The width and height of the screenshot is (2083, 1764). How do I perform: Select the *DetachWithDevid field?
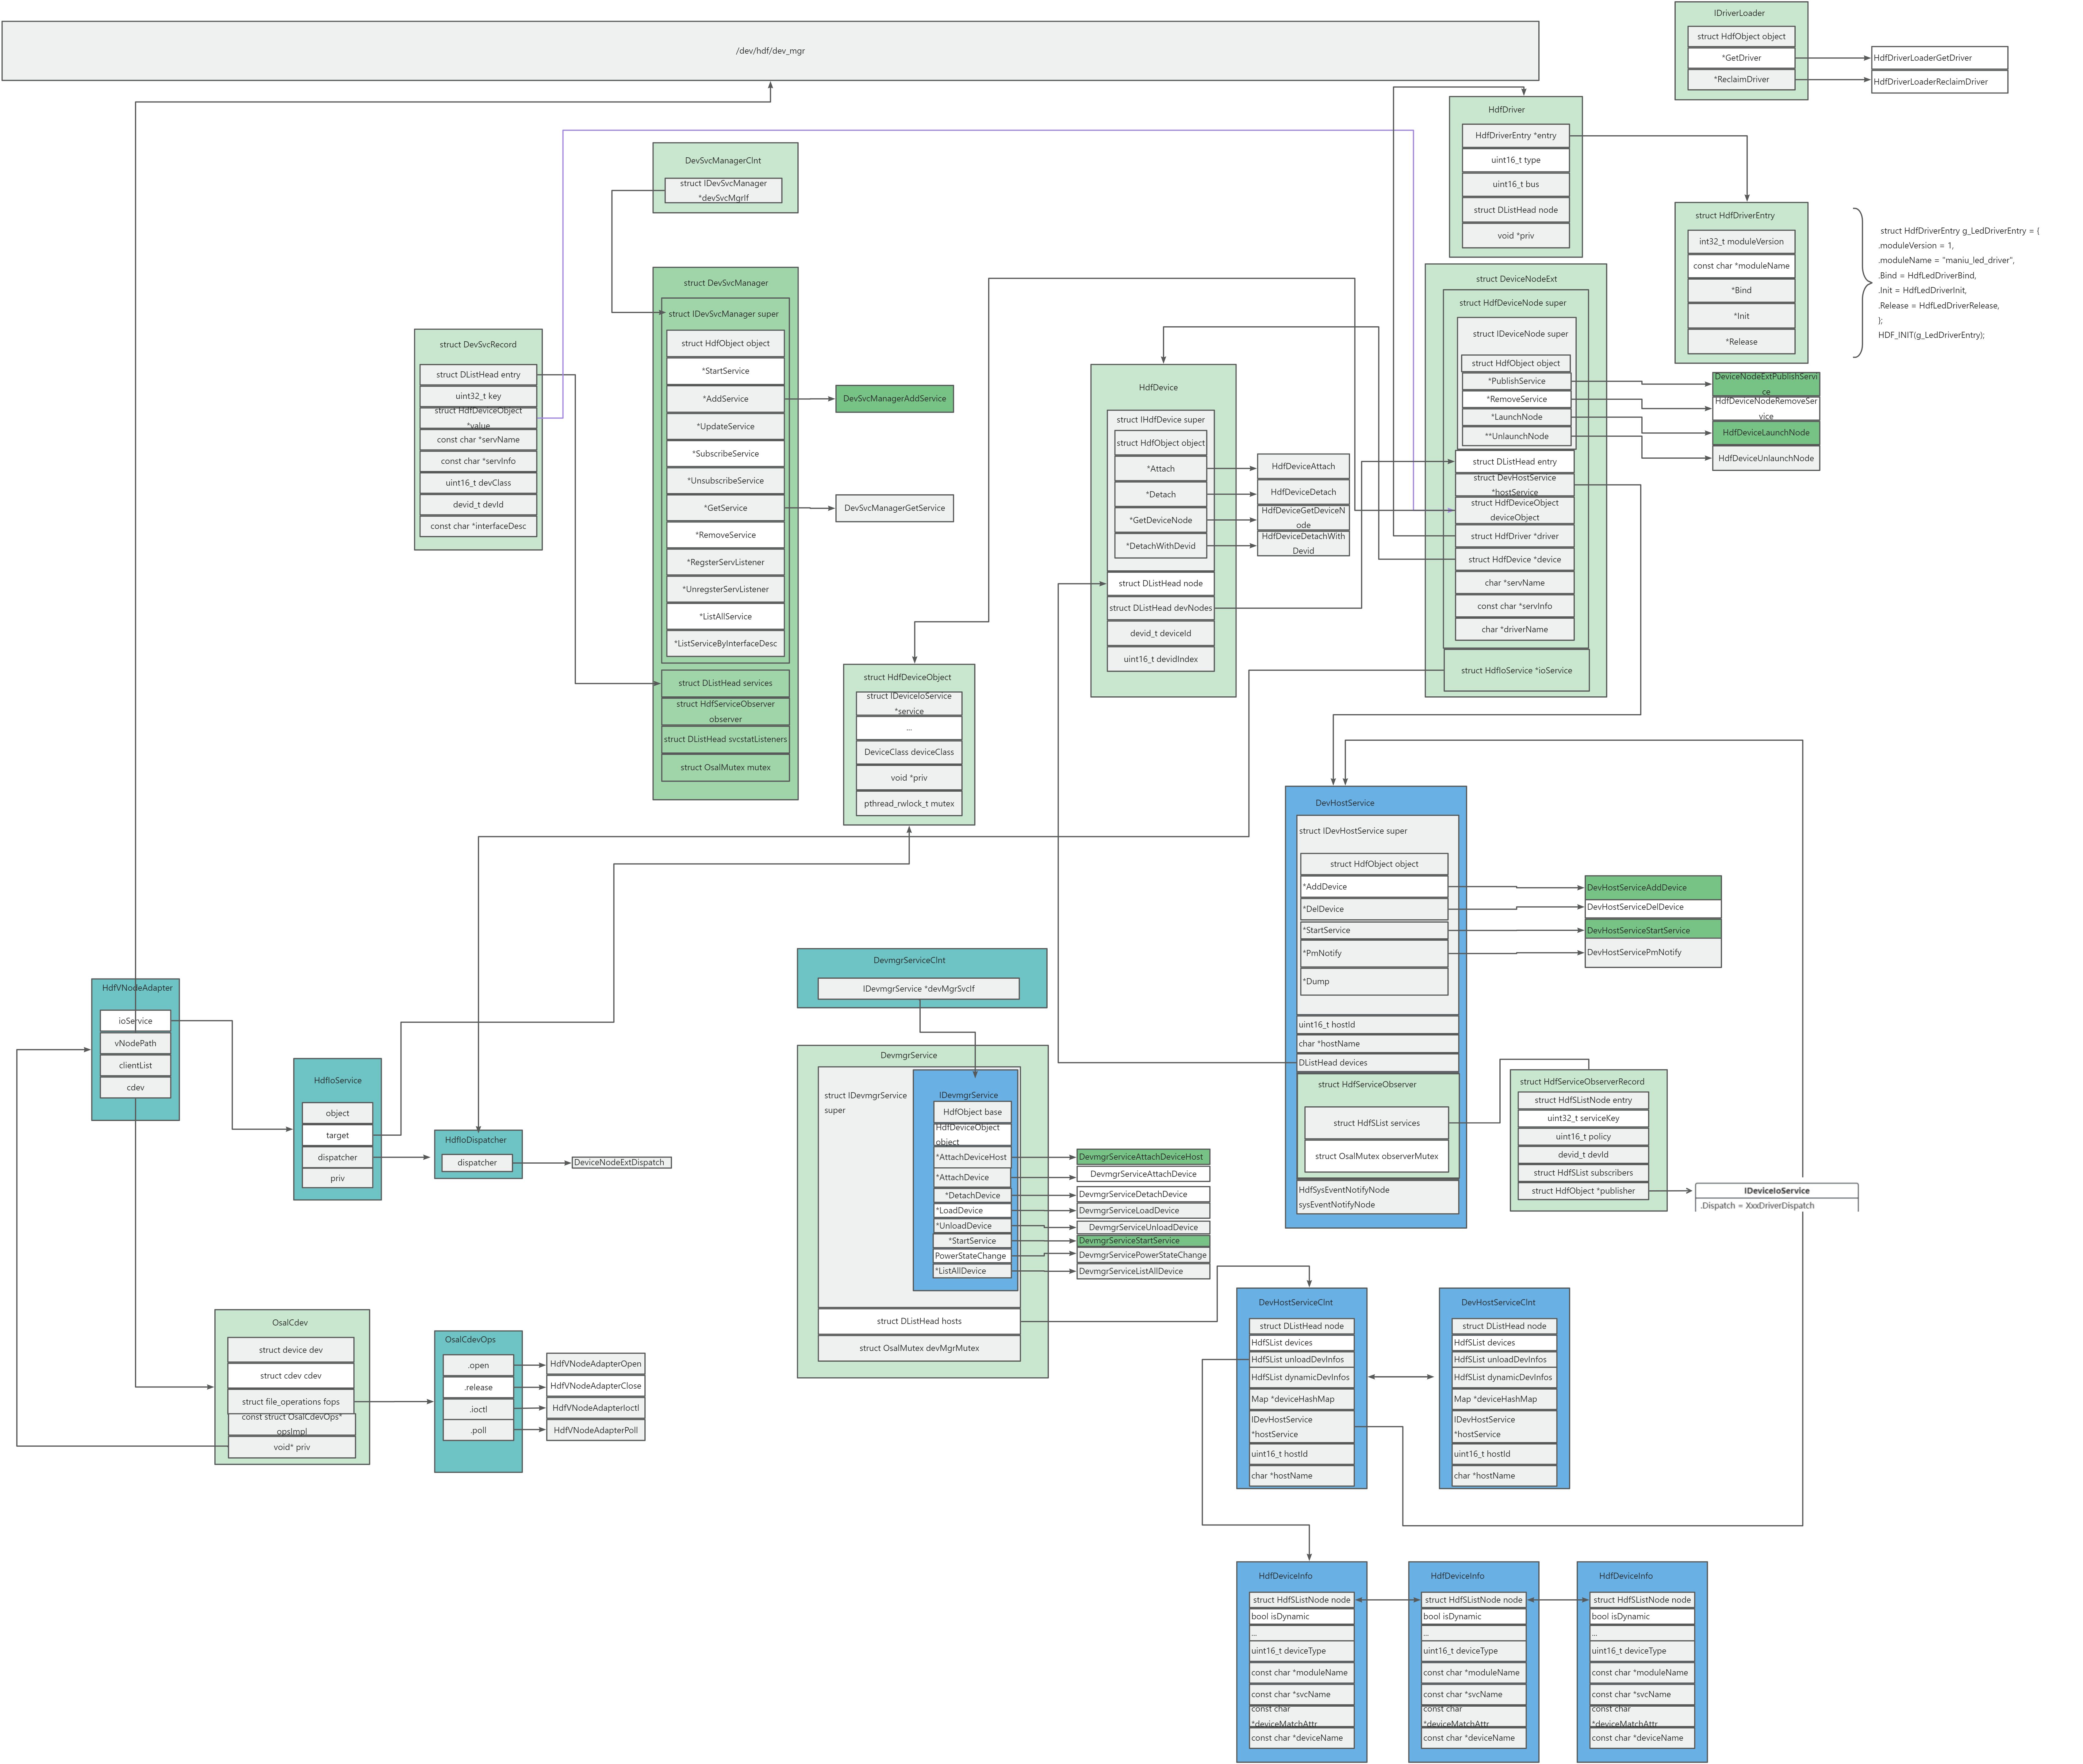[x=1161, y=546]
